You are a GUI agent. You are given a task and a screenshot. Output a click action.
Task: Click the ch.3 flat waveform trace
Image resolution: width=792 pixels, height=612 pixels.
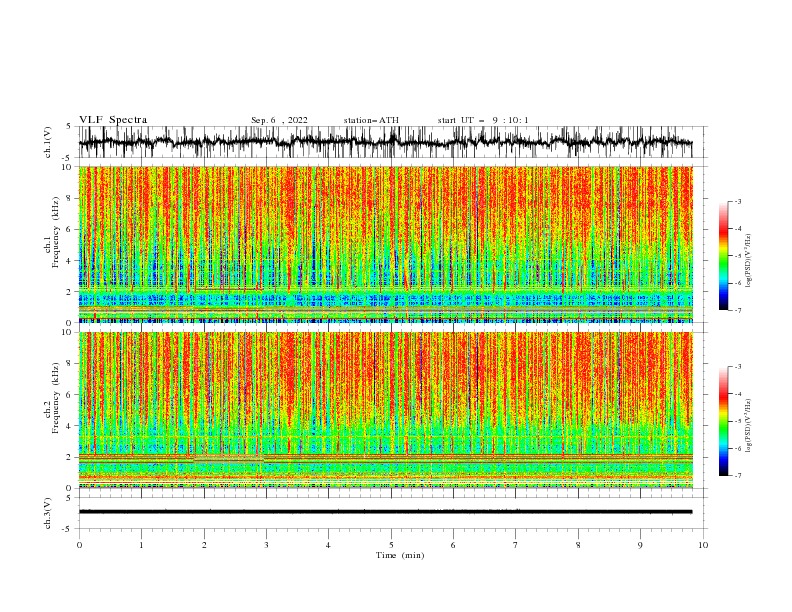[385, 512]
